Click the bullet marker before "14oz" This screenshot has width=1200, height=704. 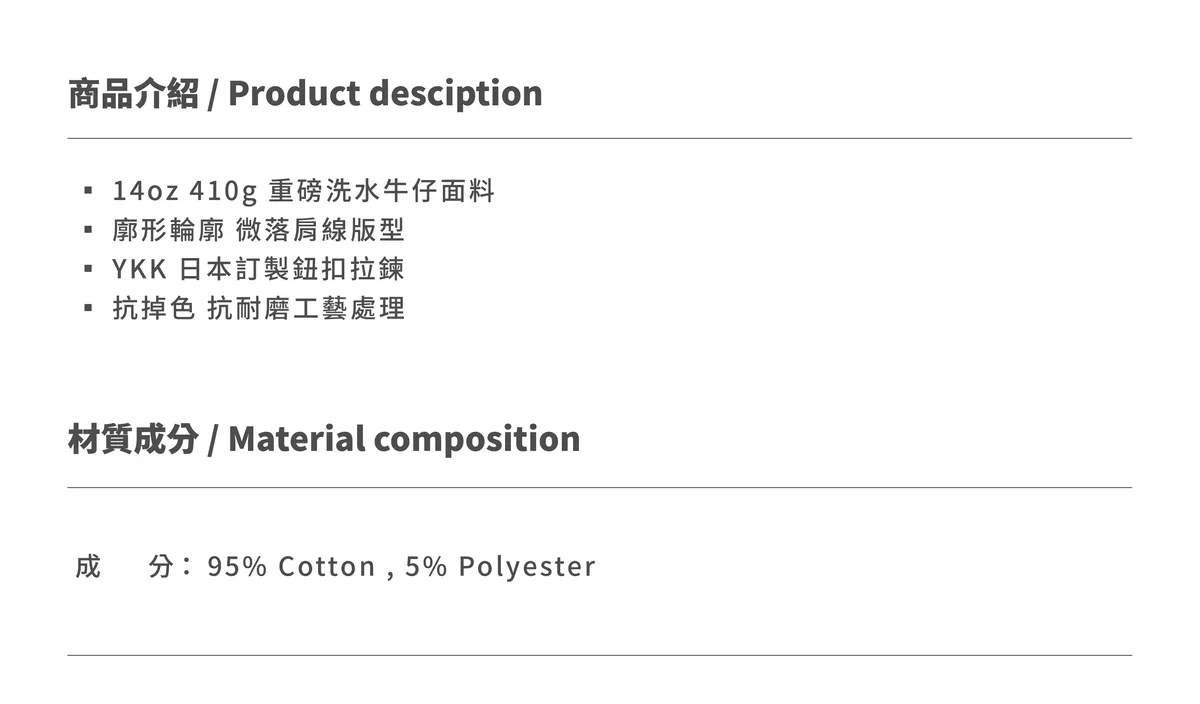point(89,190)
